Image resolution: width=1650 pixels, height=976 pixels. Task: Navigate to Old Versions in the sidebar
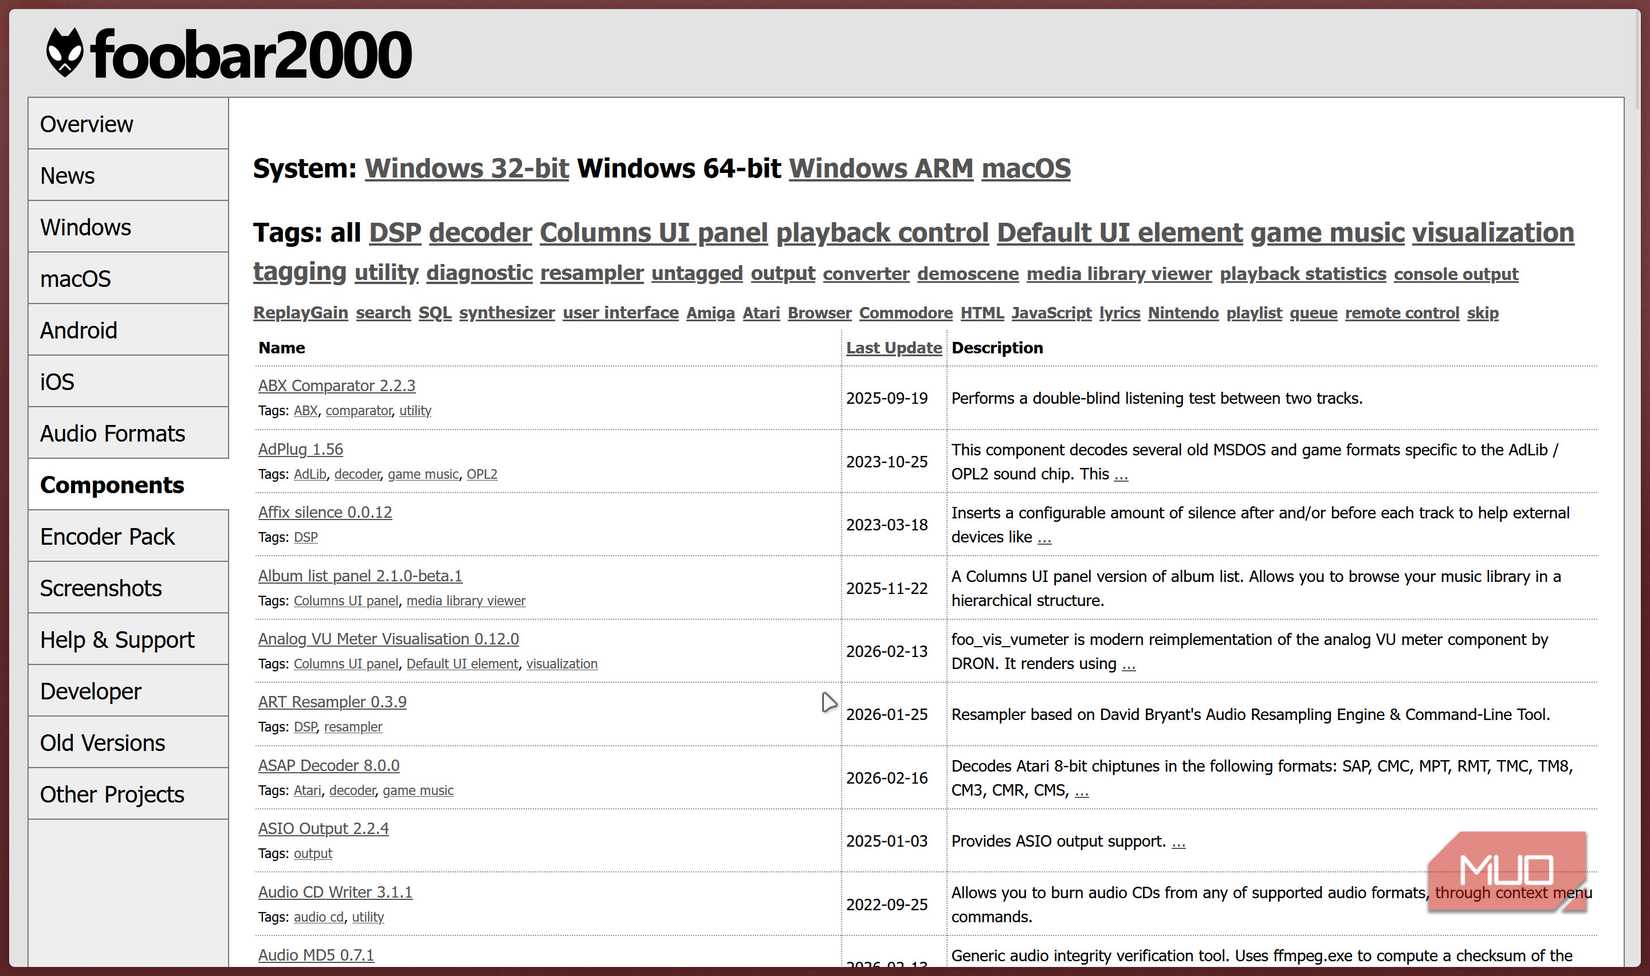coord(102,742)
